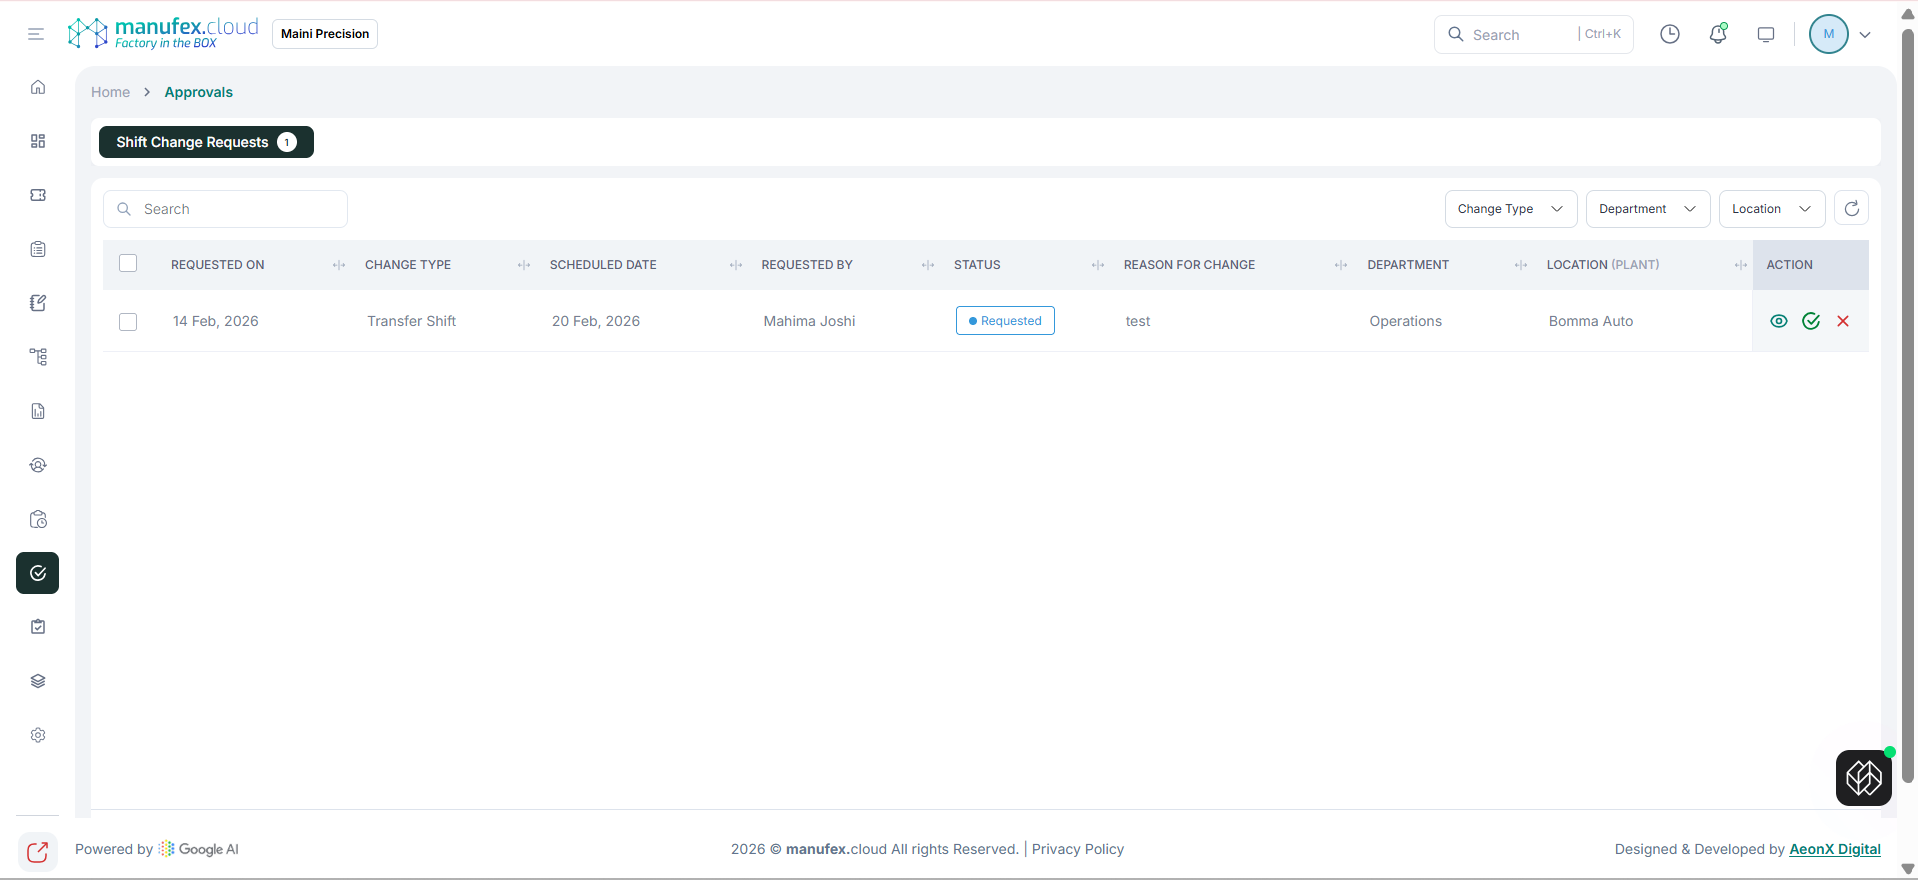Click the home icon in sidebar

[38, 87]
